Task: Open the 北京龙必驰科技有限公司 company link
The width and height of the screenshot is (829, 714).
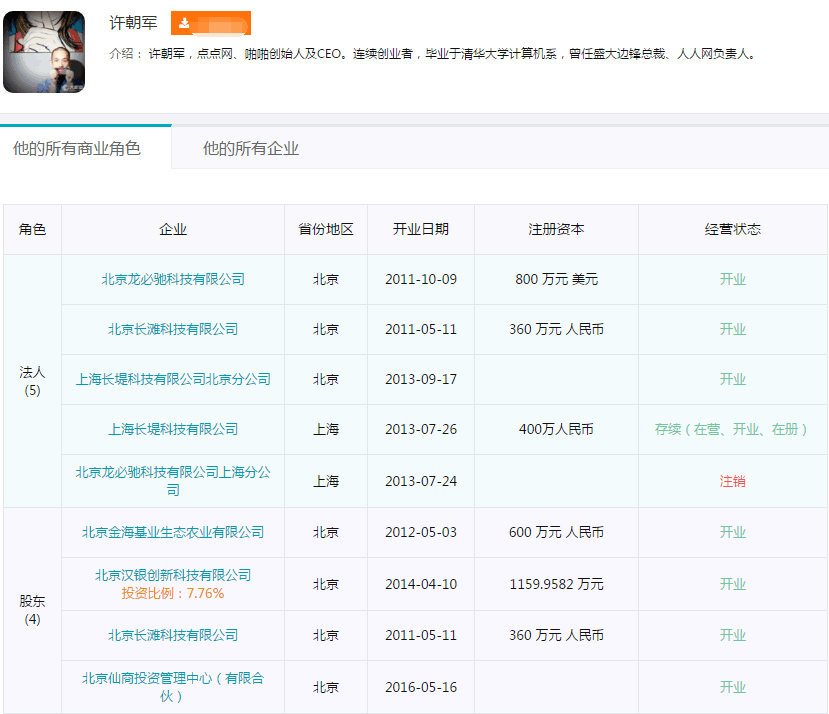Action: point(173,279)
